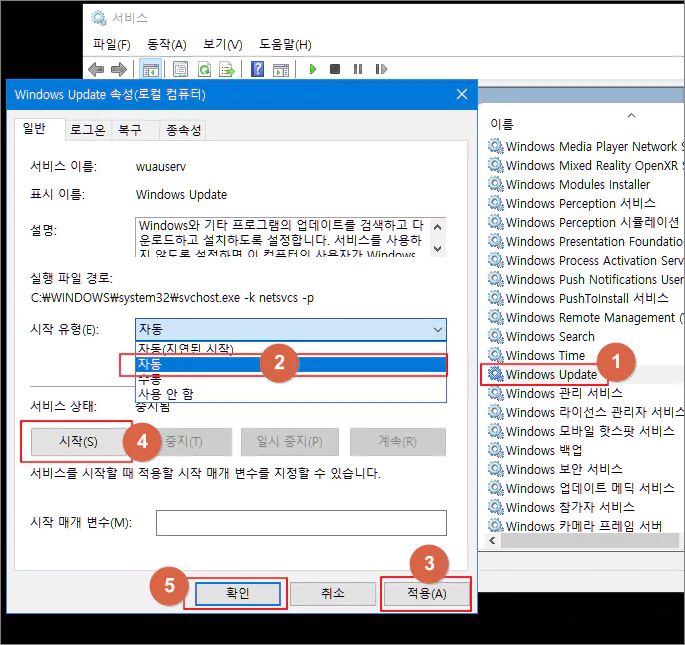
Task: Open the 동작(A) menu
Action: click(x=166, y=44)
